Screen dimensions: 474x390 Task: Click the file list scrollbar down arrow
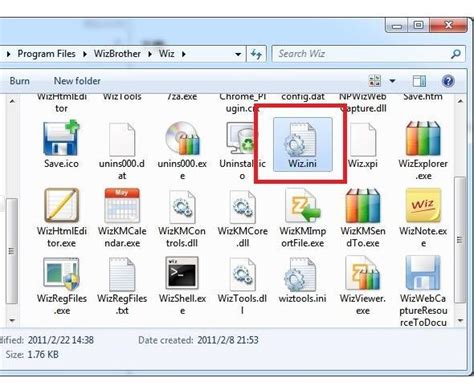click(x=460, y=320)
